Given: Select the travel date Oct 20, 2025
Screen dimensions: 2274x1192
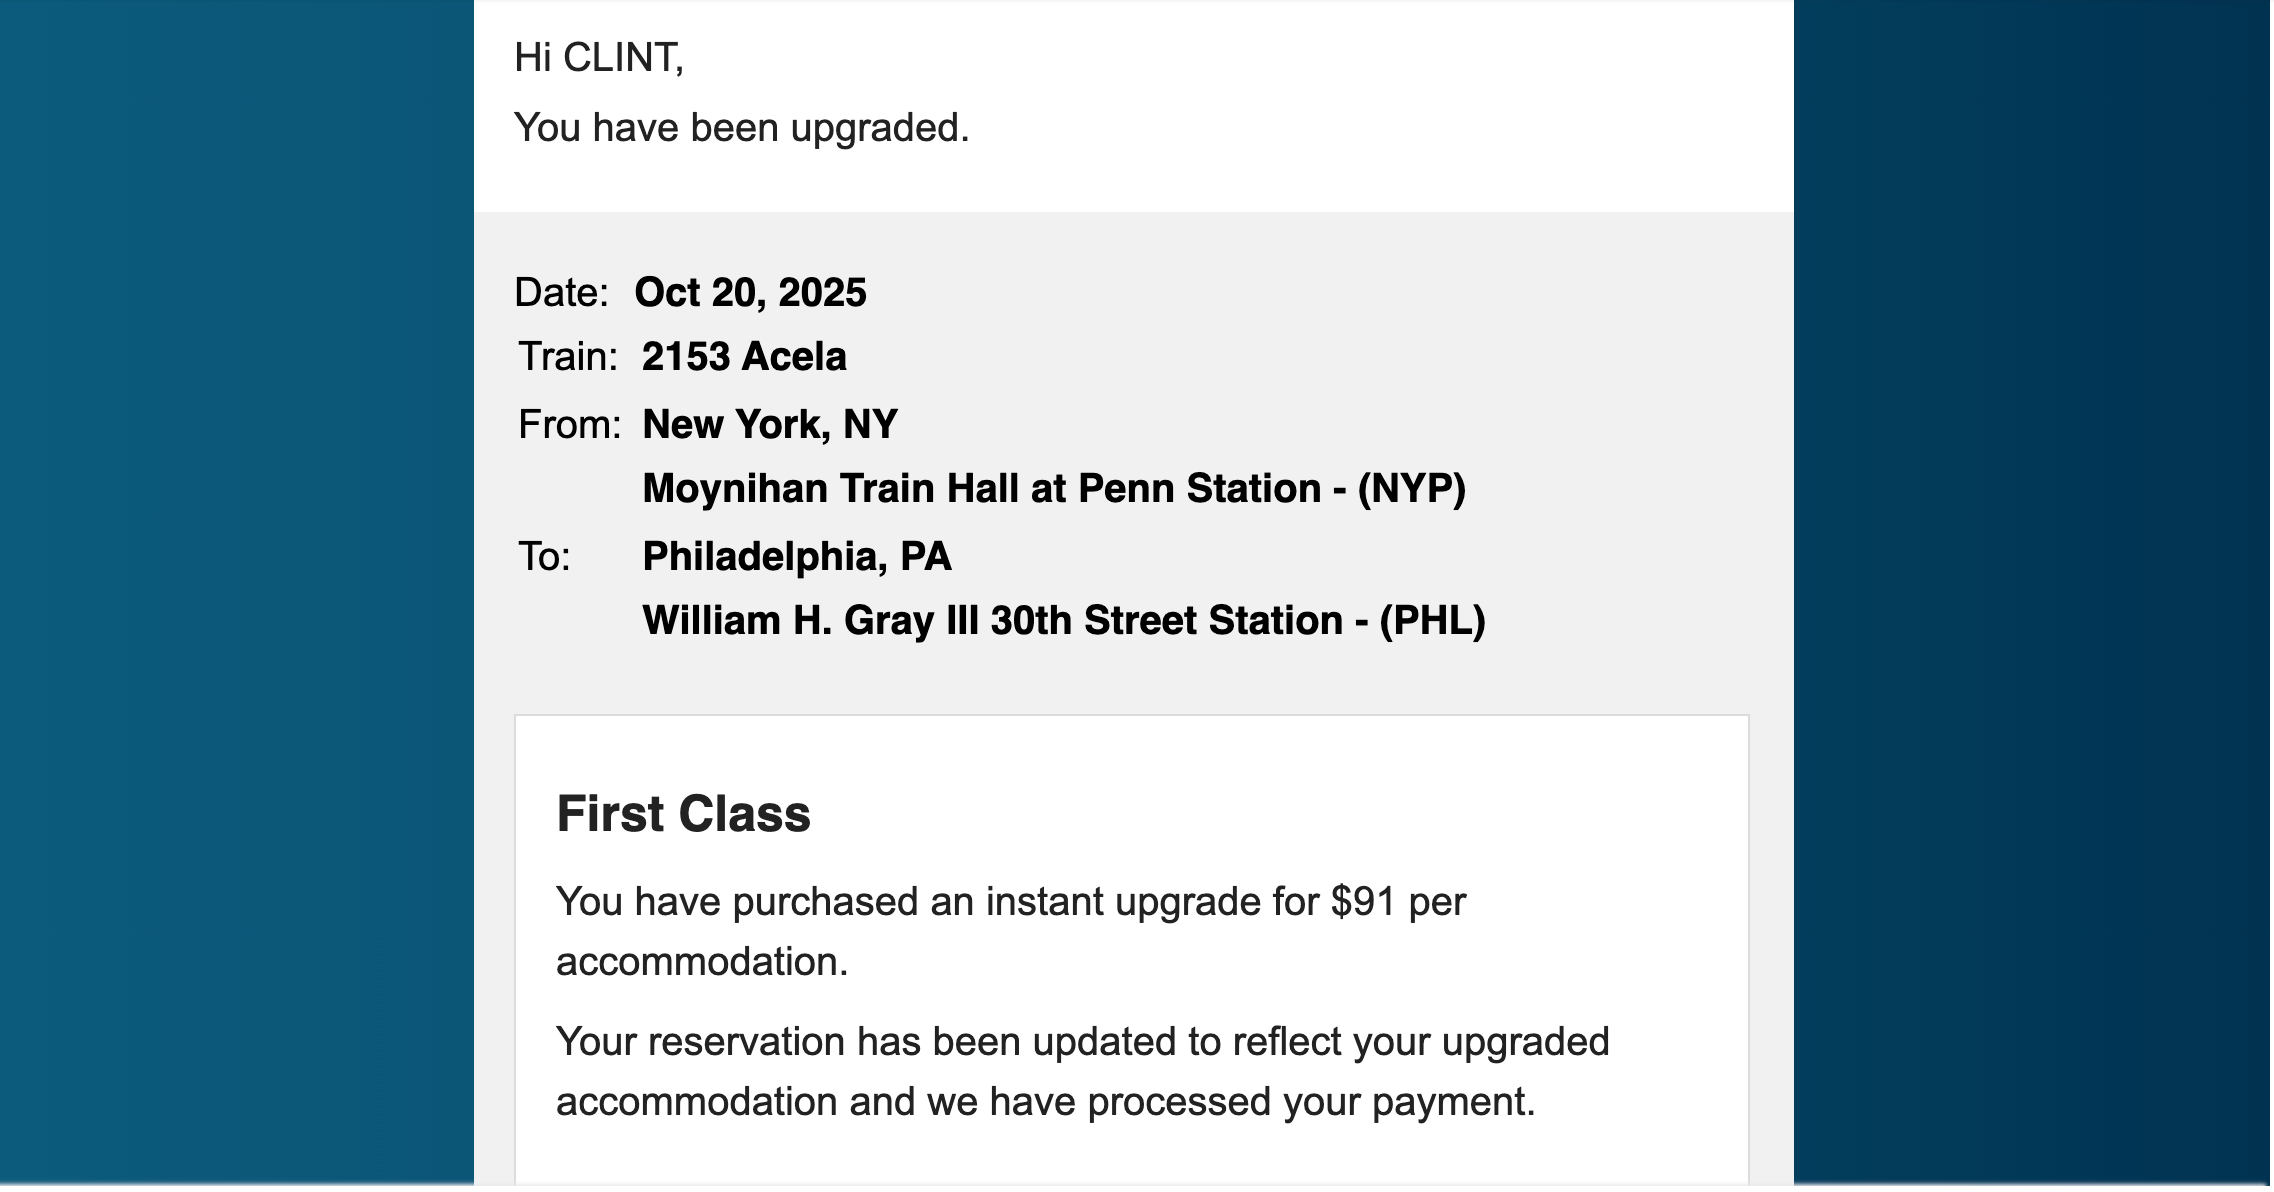Looking at the screenshot, I should [x=750, y=293].
